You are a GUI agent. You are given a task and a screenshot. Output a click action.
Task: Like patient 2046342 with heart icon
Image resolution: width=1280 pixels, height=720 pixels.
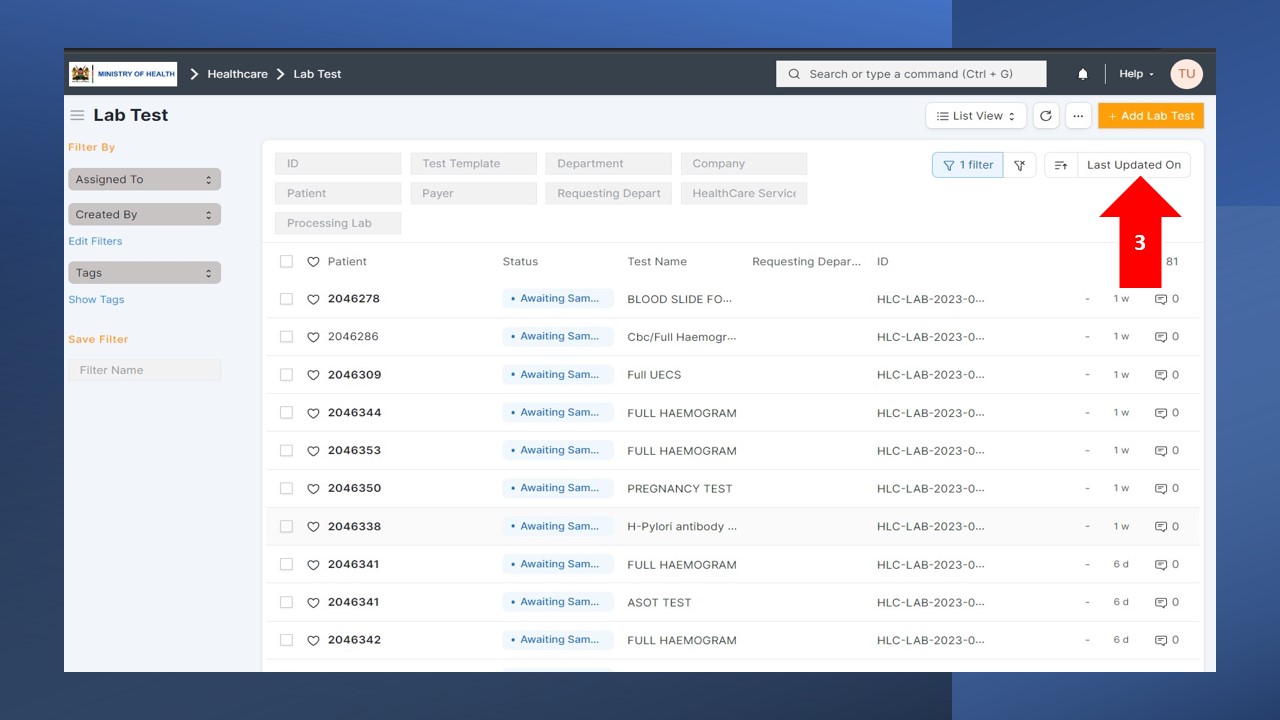tap(313, 640)
